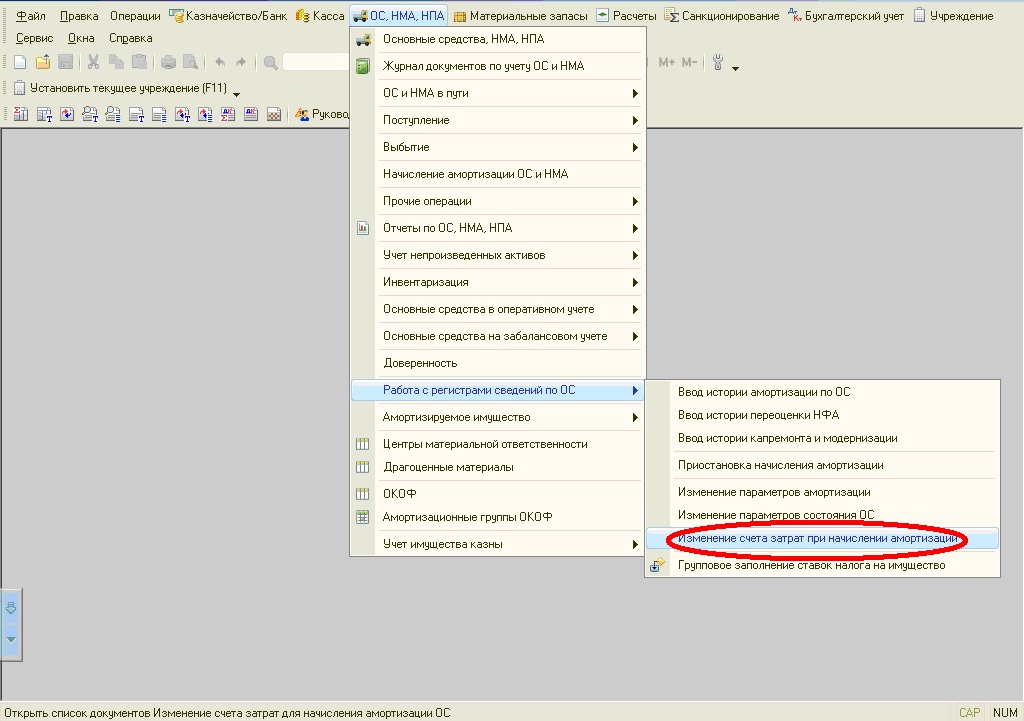Expand the ОС и НМА в пути submenu
The image size is (1024, 721).
[x=498, y=93]
